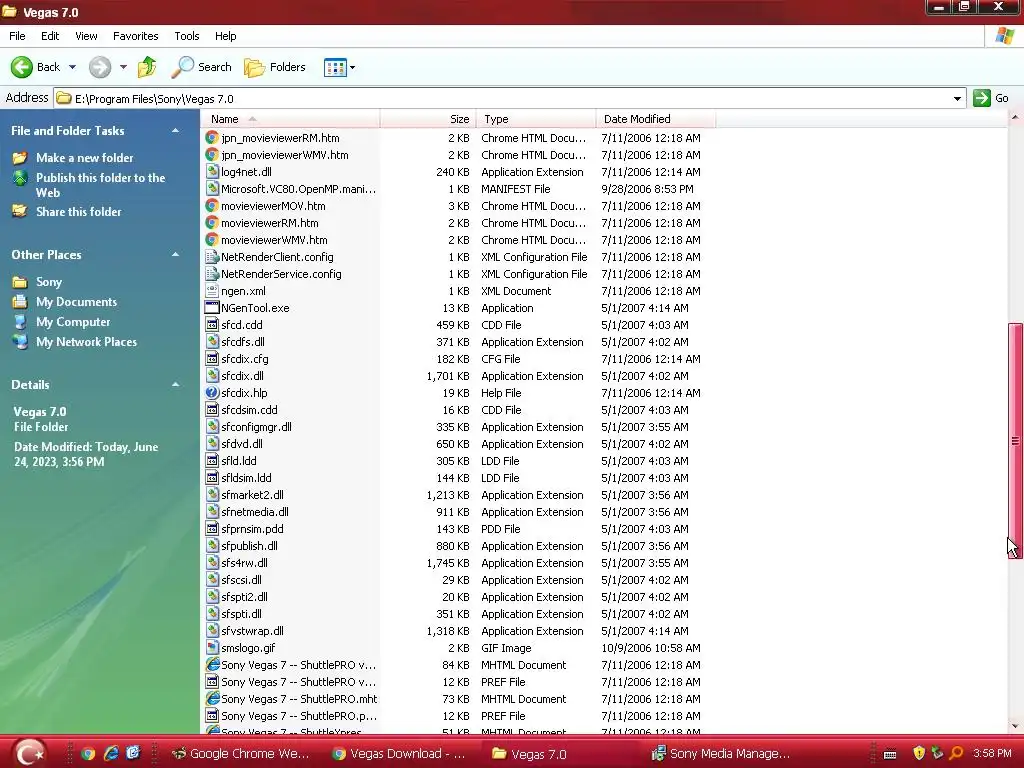Go up one folder level
Screen dimensions: 1024x768
pos(148,67)
